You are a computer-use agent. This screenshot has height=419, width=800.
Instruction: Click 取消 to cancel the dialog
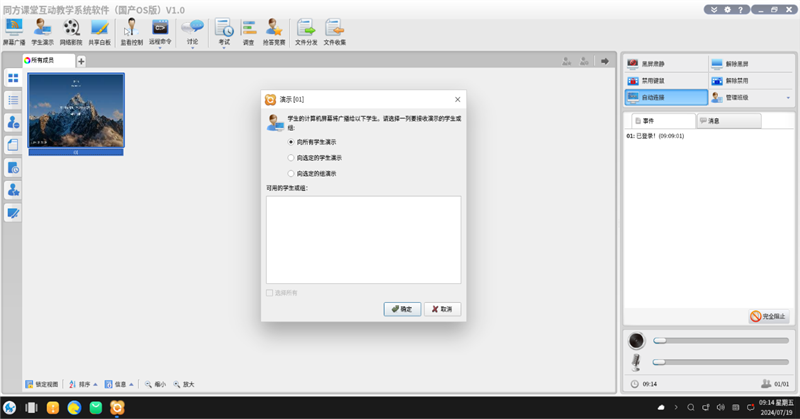(x=442, y=309)
